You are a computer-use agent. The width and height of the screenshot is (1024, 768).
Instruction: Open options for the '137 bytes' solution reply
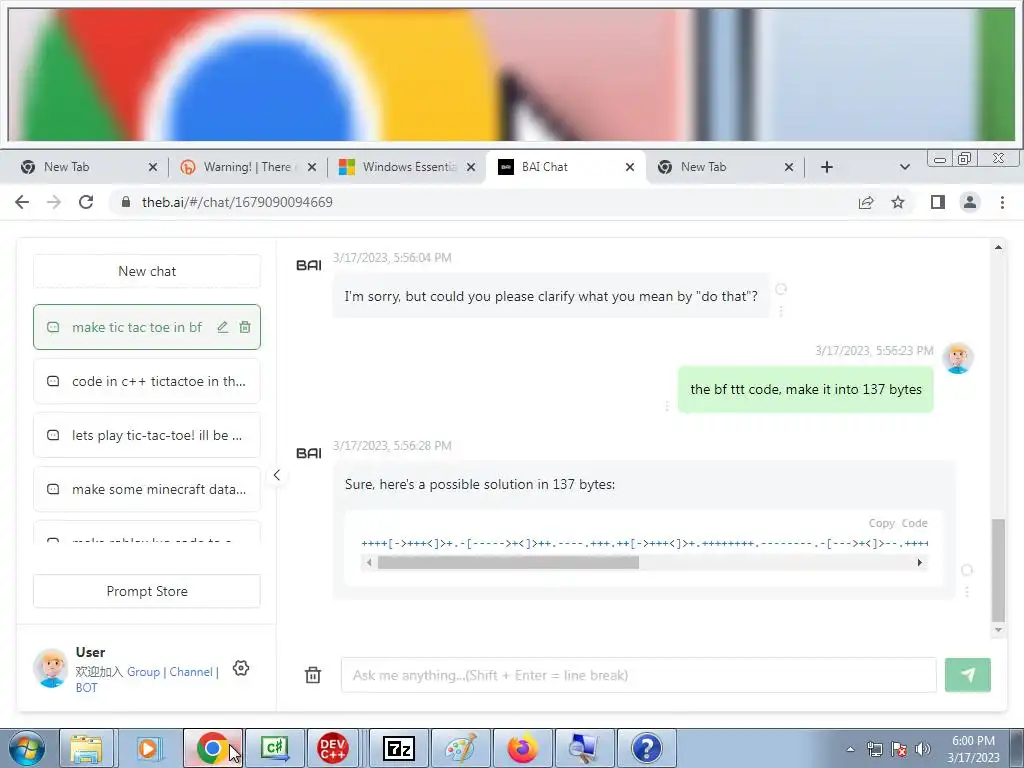967,592
